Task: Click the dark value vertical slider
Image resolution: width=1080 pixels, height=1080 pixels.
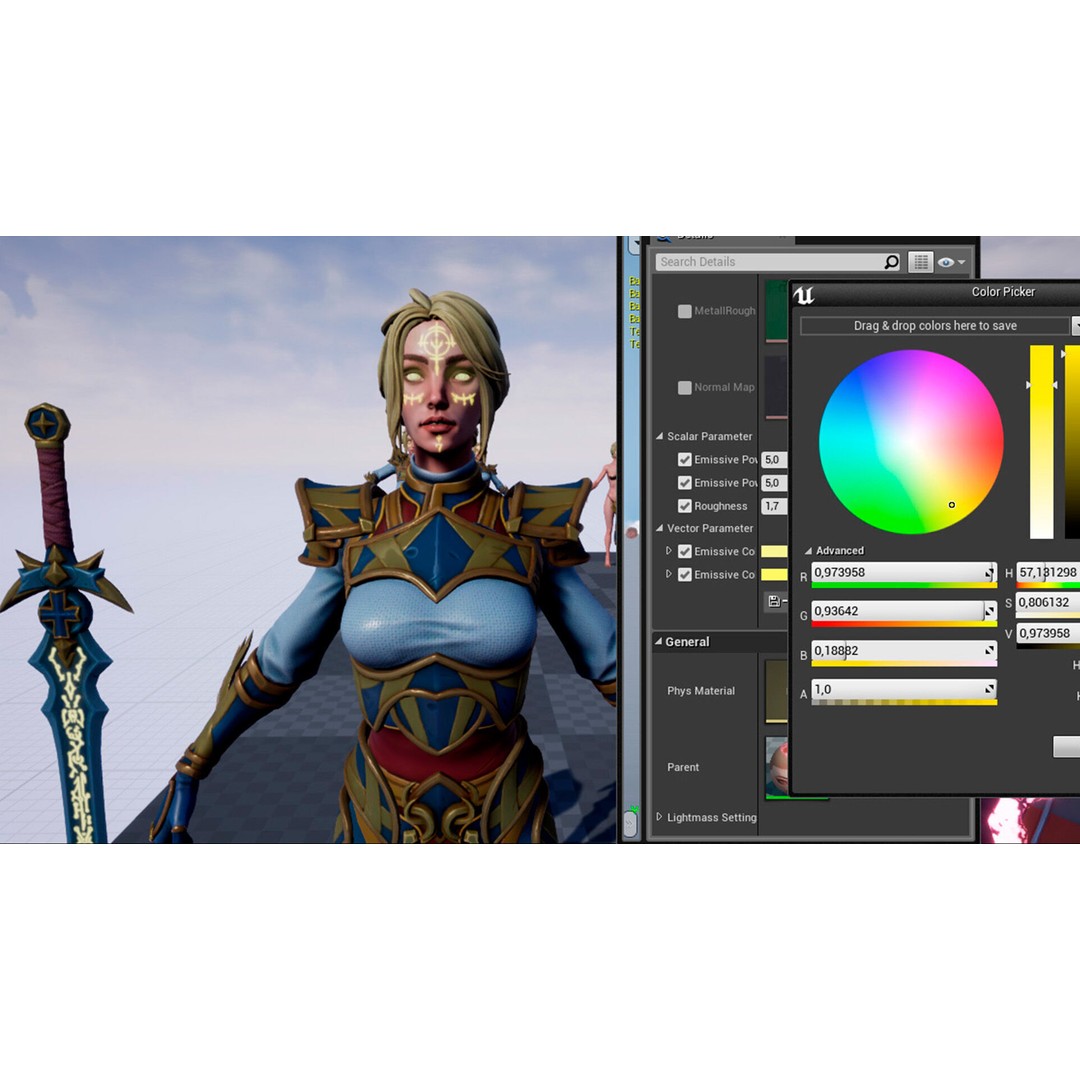Action: point(1072,442)
